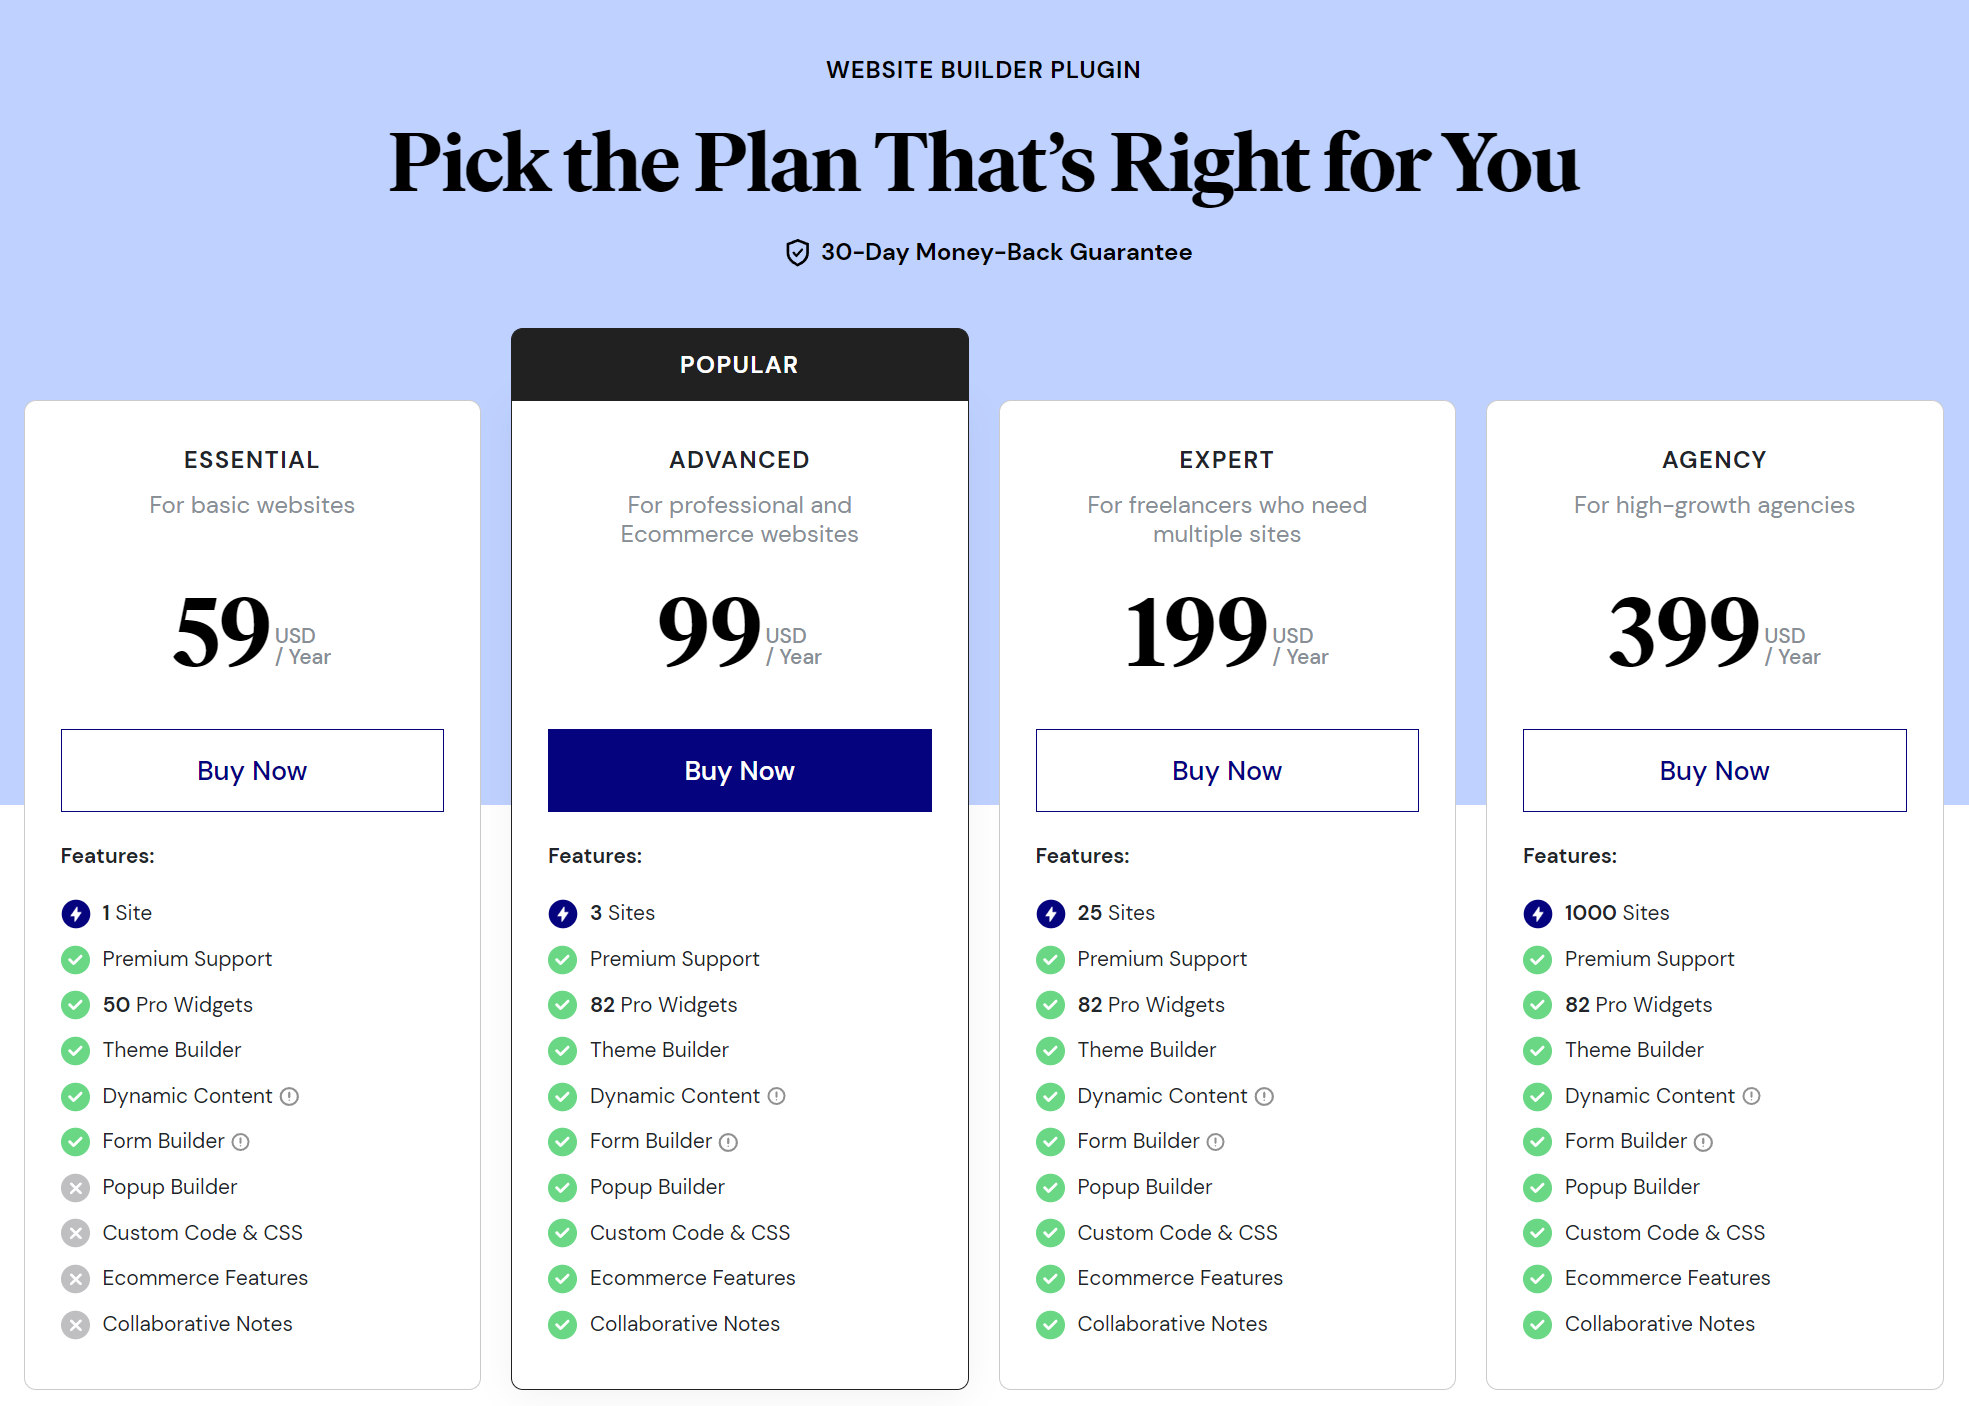Click the Expert plan heading
1969x1406 pixels.
pyautogui.click(x=1227, y=460)
